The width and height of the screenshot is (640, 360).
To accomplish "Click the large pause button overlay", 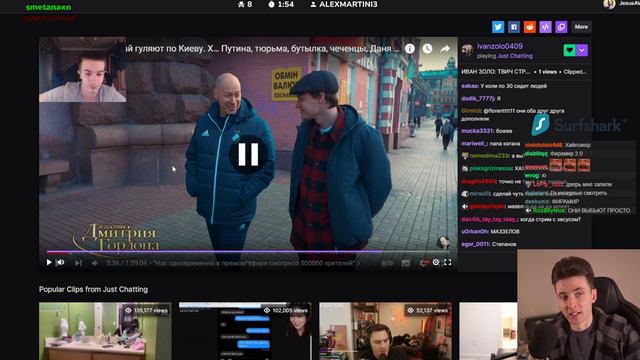I will 248,154.
